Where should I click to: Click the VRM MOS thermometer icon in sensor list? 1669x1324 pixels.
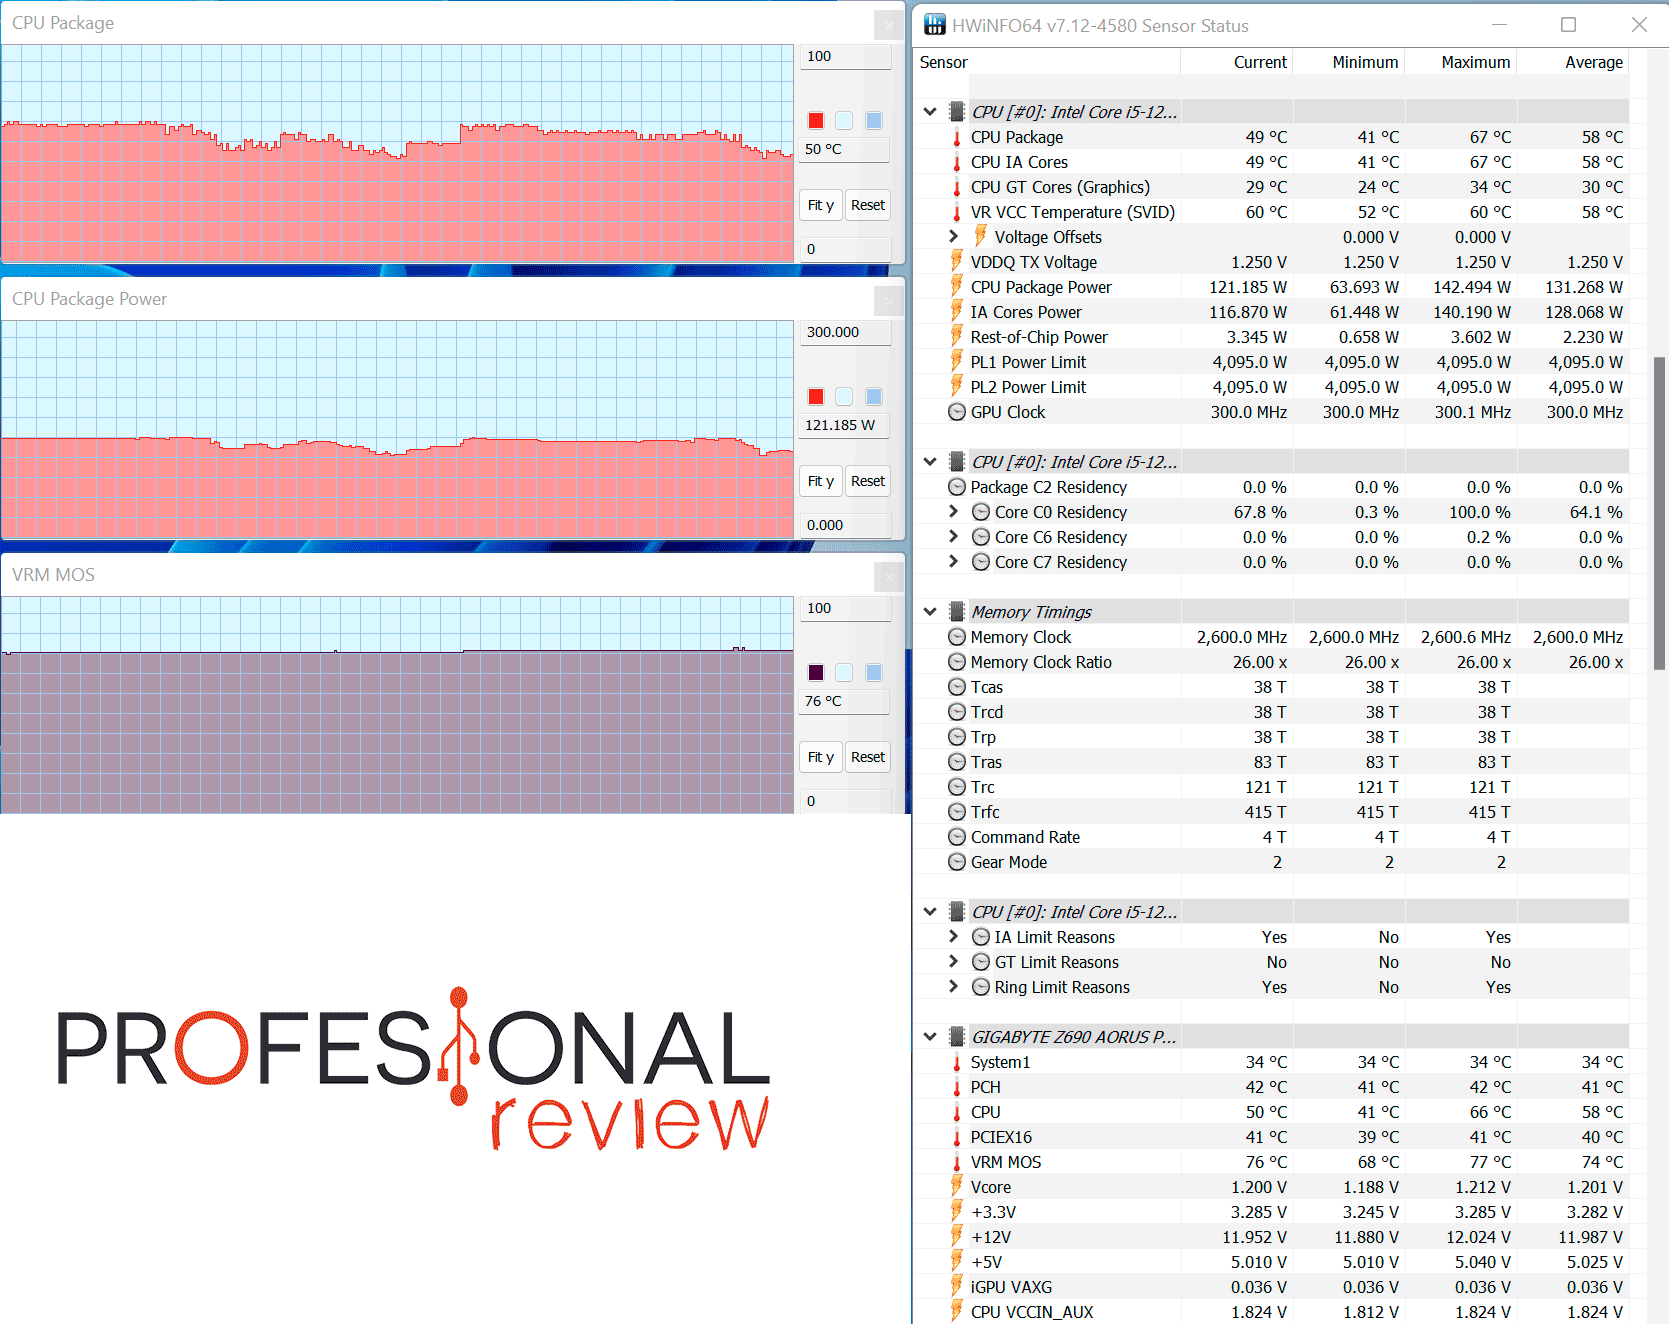coord(957,1162)
